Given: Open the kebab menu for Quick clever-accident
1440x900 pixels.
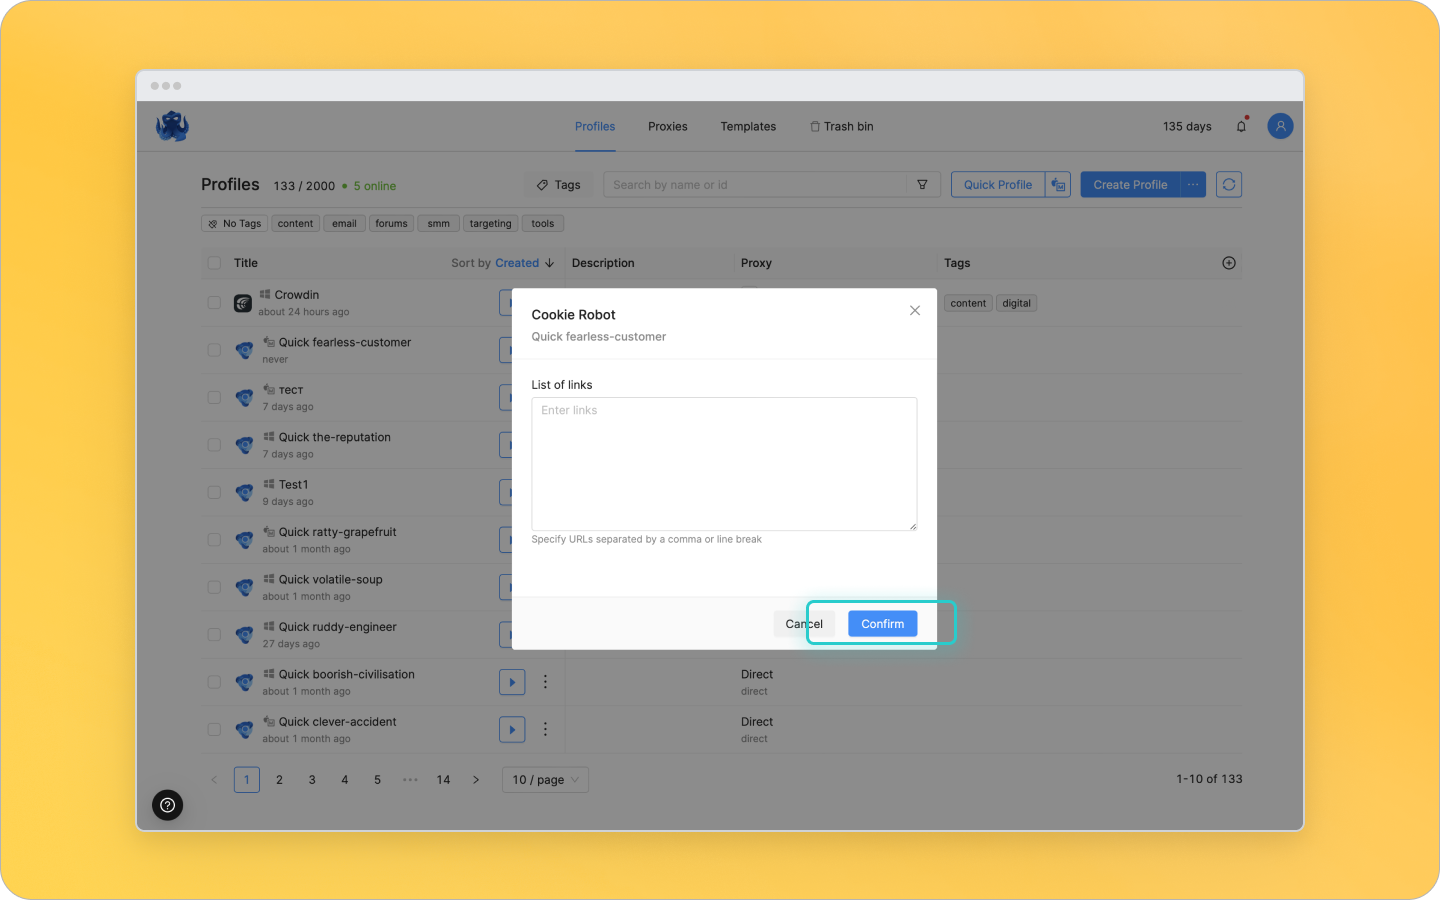Looking at the screenshot, I should [545, 729].
